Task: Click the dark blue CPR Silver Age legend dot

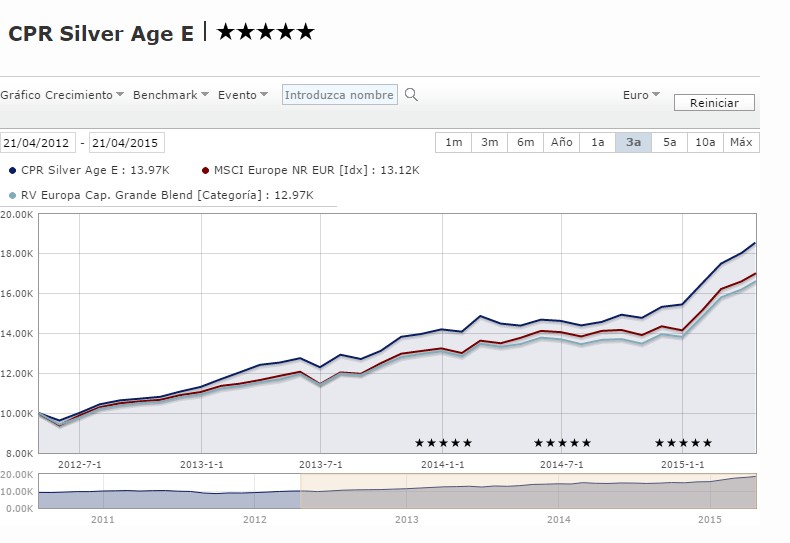Action: point(13,171)
